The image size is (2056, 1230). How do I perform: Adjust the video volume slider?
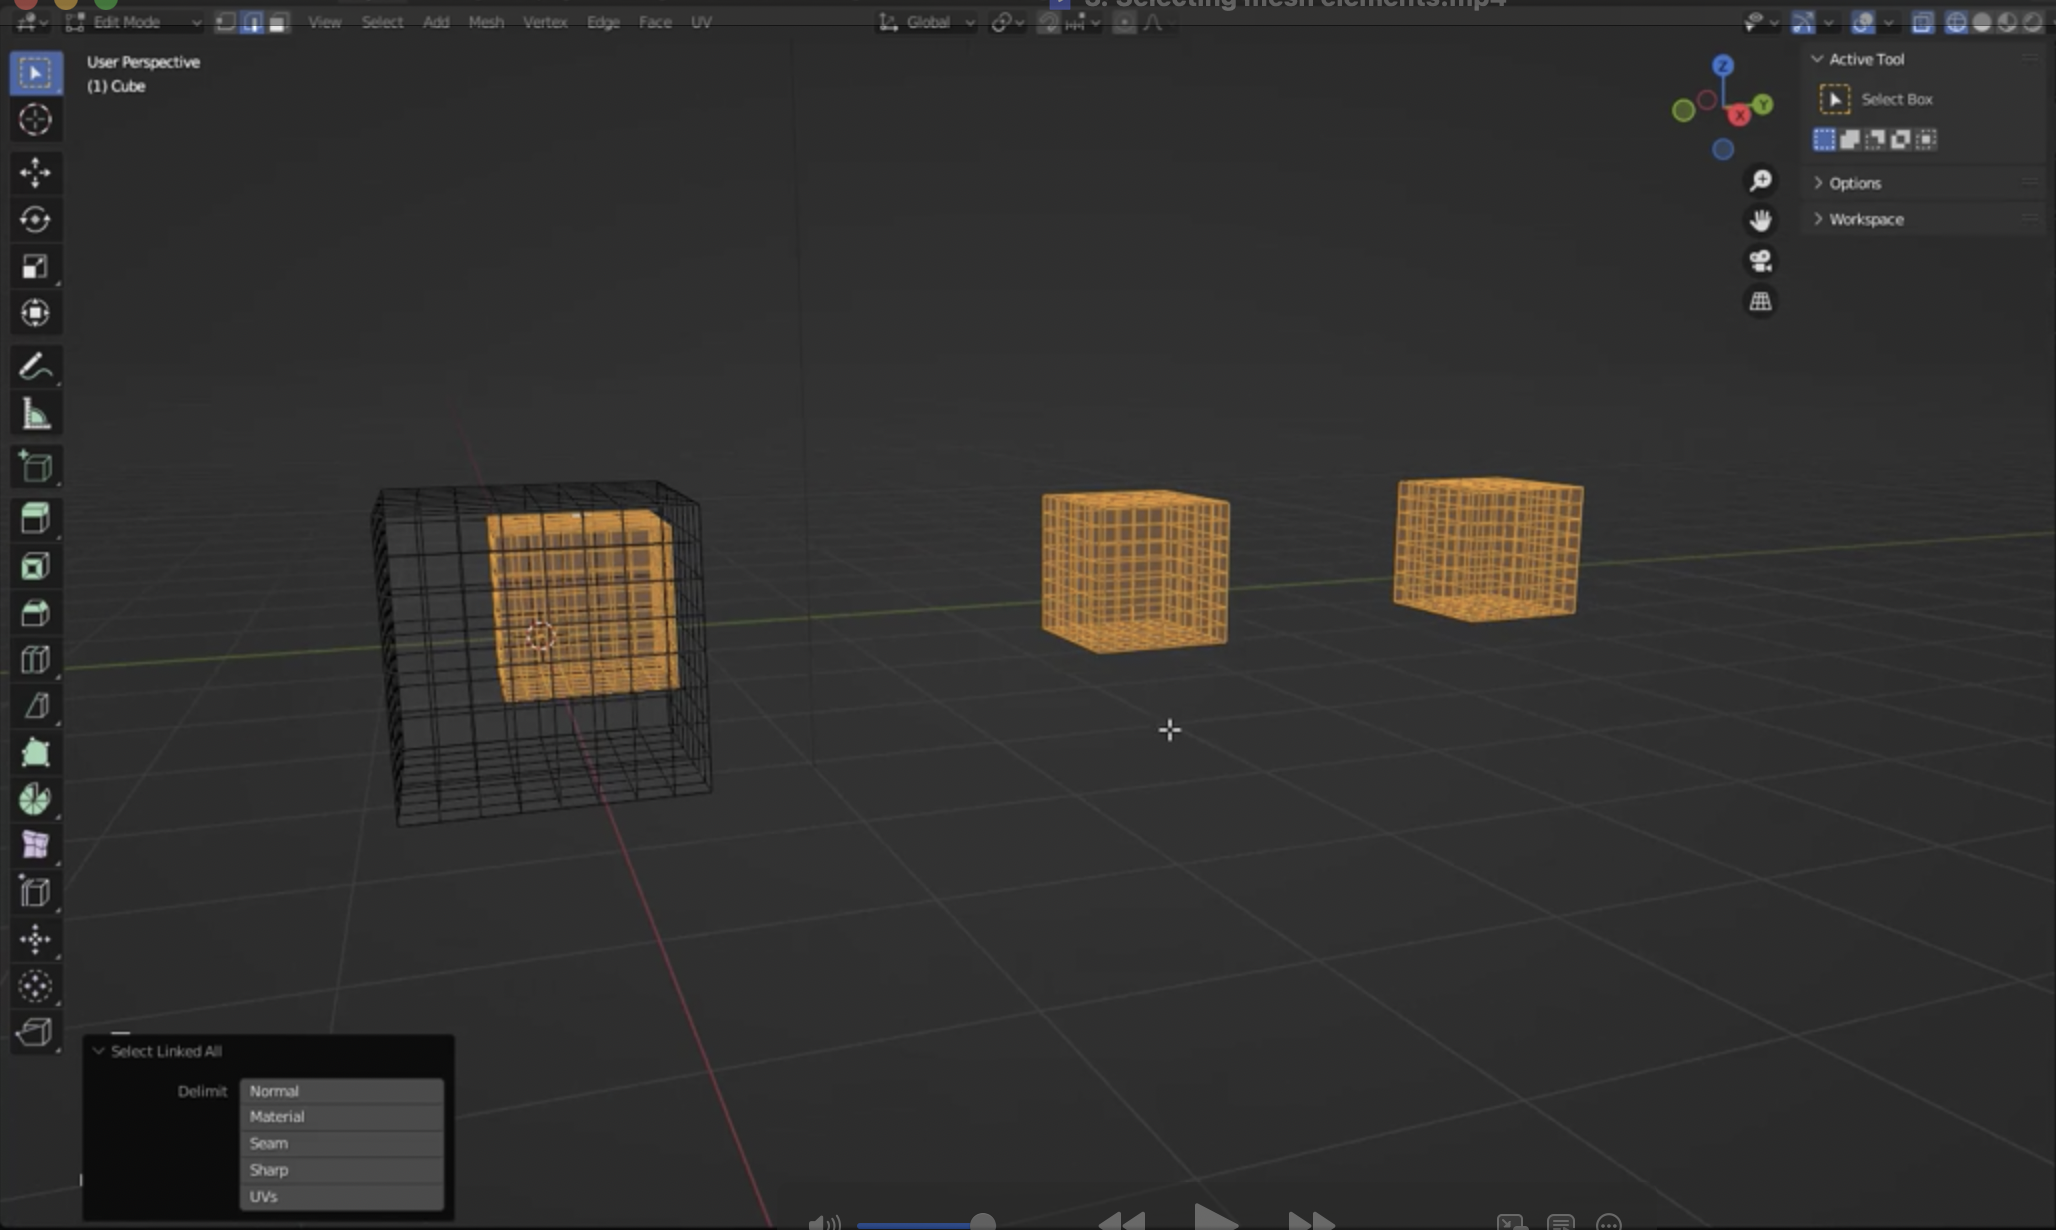pos(982,1222)
